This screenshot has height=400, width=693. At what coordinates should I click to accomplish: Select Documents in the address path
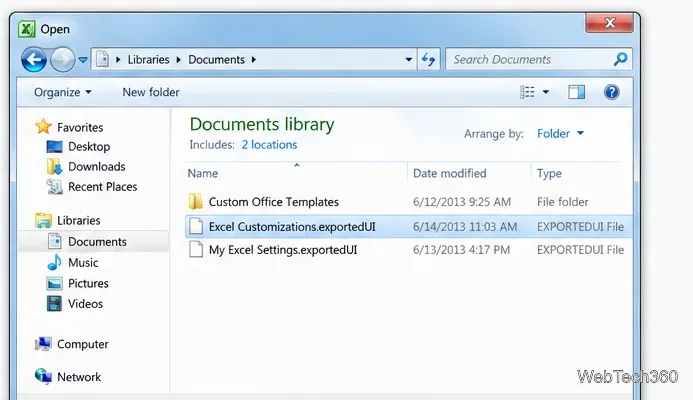(216, 60)
